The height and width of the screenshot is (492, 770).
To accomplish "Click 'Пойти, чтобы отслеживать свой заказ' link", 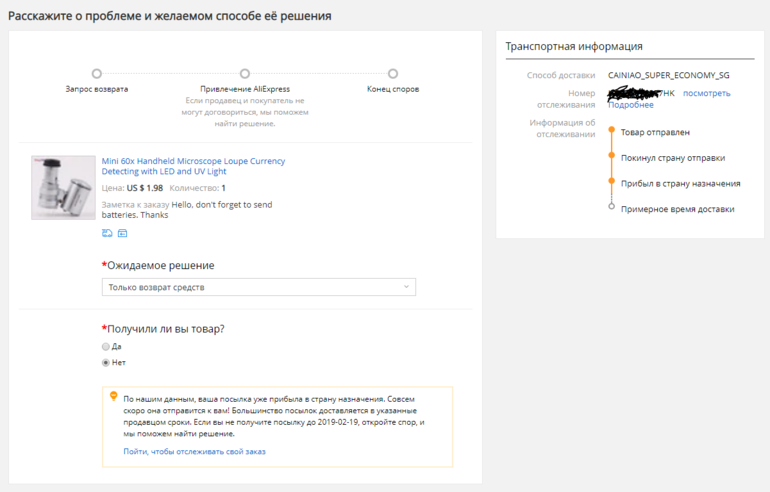I will tap(194, 451).
